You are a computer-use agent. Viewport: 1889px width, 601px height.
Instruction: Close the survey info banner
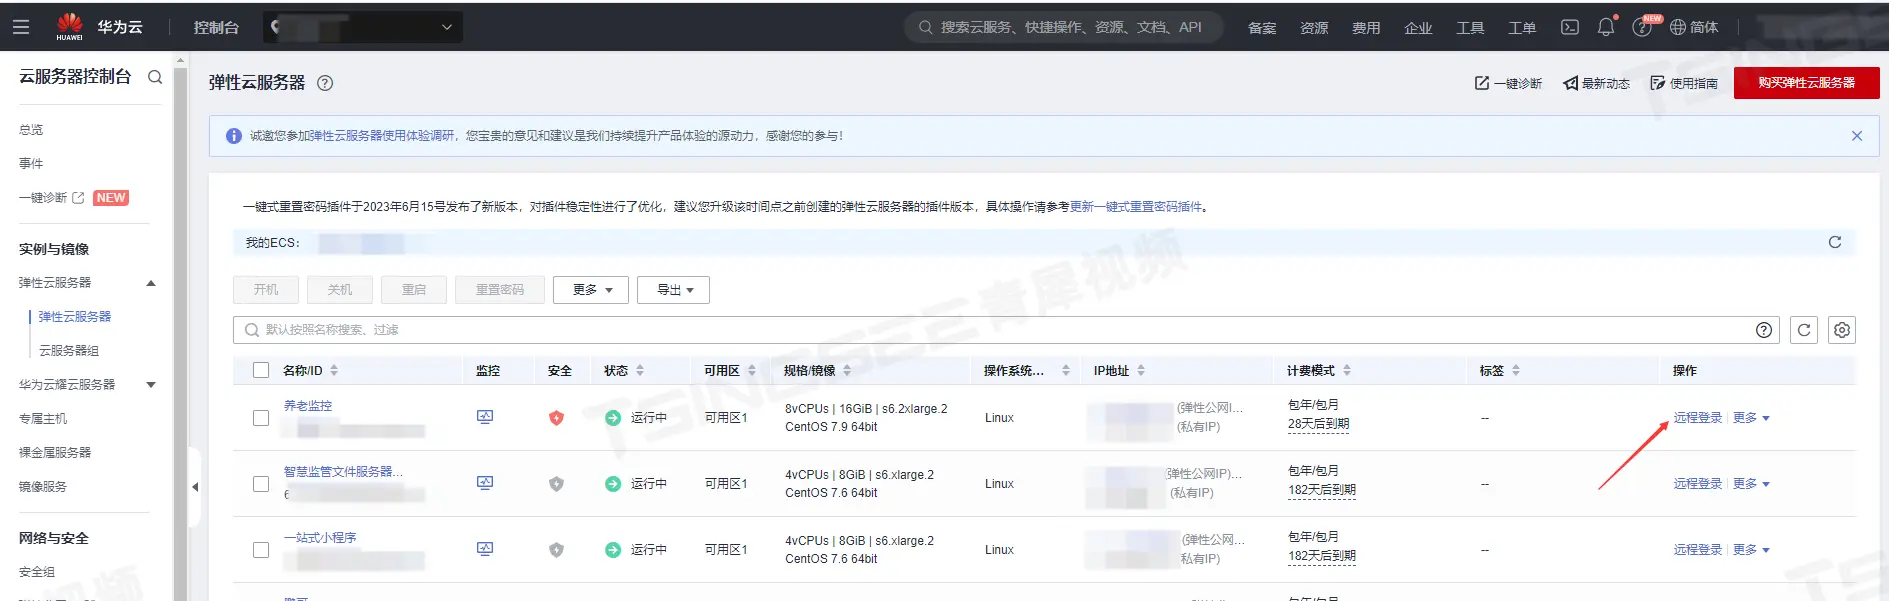click(1857, 136)
